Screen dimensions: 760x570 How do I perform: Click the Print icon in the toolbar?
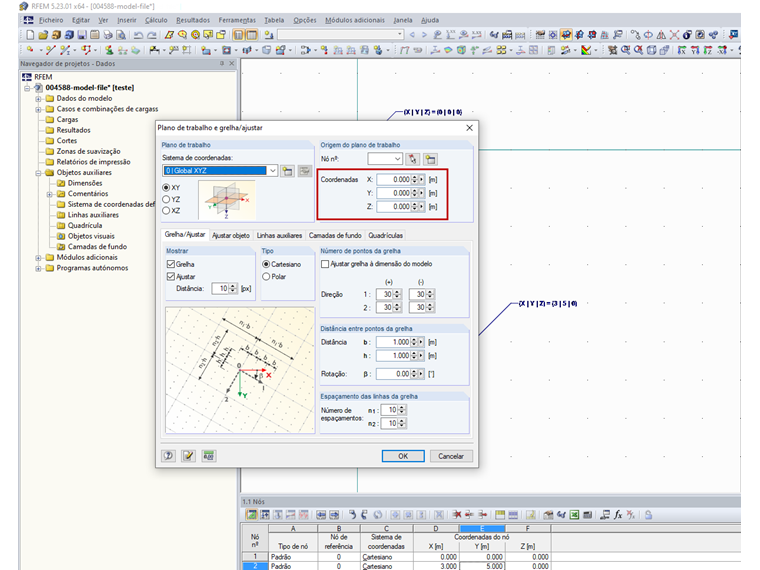(108, 35)
